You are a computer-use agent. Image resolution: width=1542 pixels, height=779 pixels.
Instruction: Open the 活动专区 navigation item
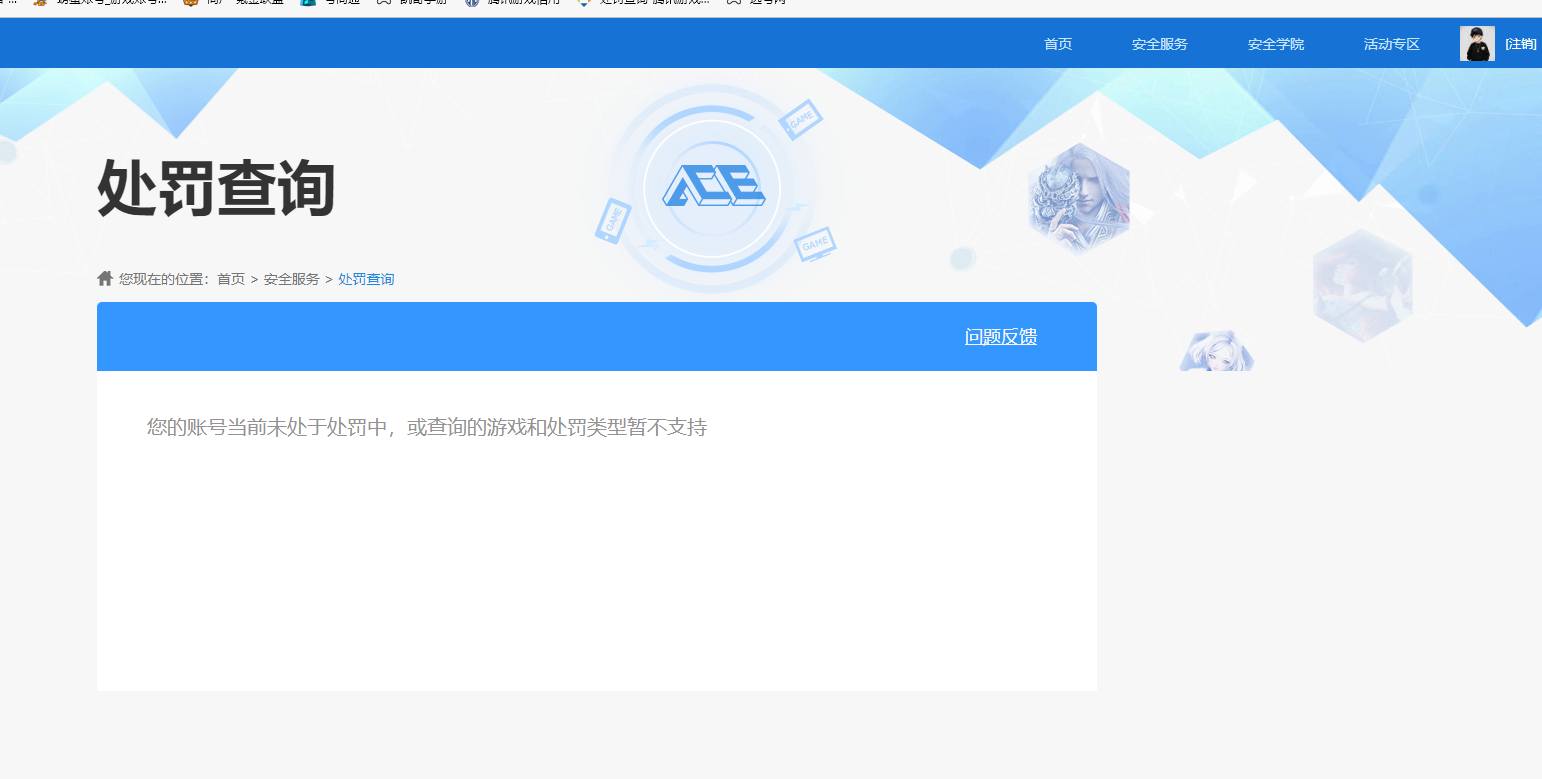[x=1390, y=43]
